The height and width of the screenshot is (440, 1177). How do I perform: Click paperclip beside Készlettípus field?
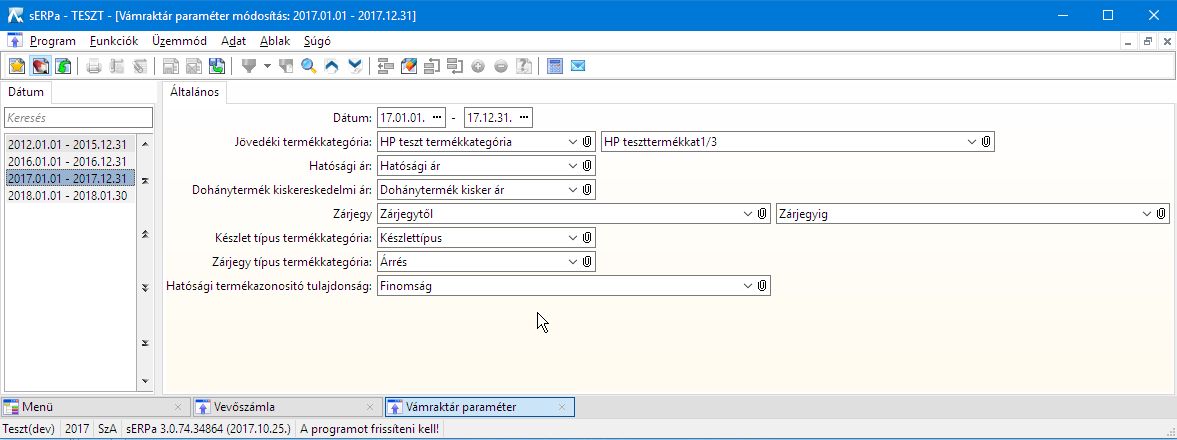(x=588, y=238)
